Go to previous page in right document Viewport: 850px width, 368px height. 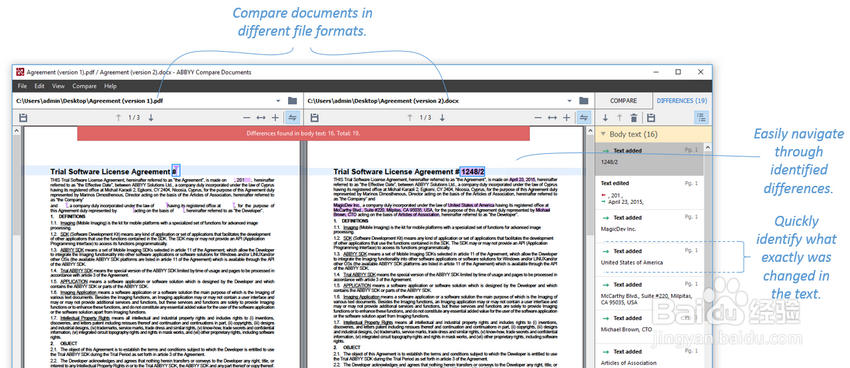pos(409,118)
